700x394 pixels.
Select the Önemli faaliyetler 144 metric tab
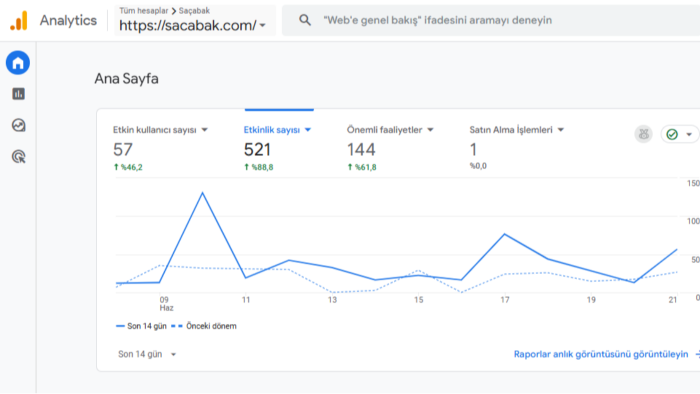[x=391, y=148]
